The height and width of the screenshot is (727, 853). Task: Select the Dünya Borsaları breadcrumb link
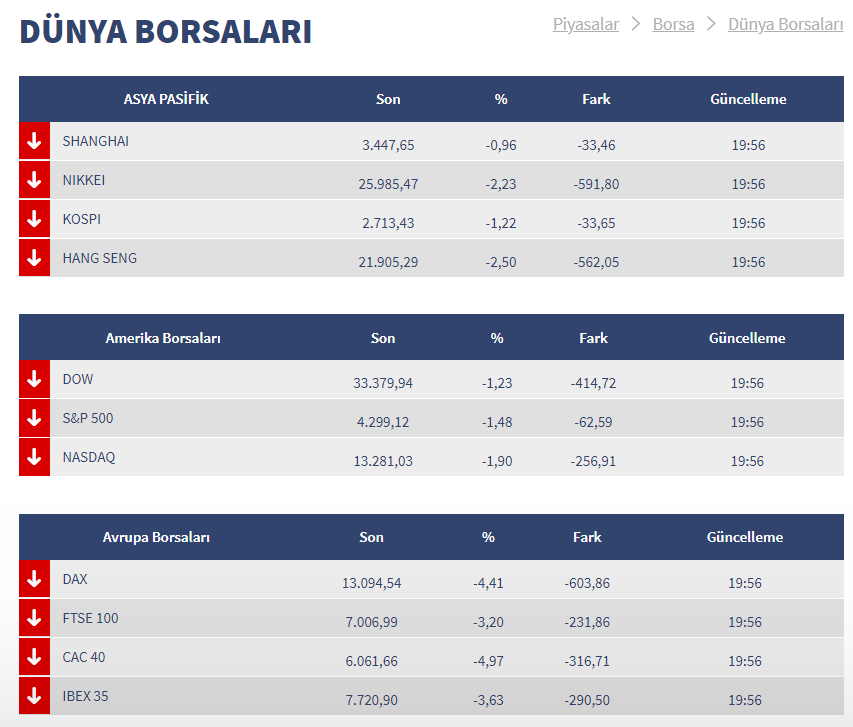pos(785,24)
